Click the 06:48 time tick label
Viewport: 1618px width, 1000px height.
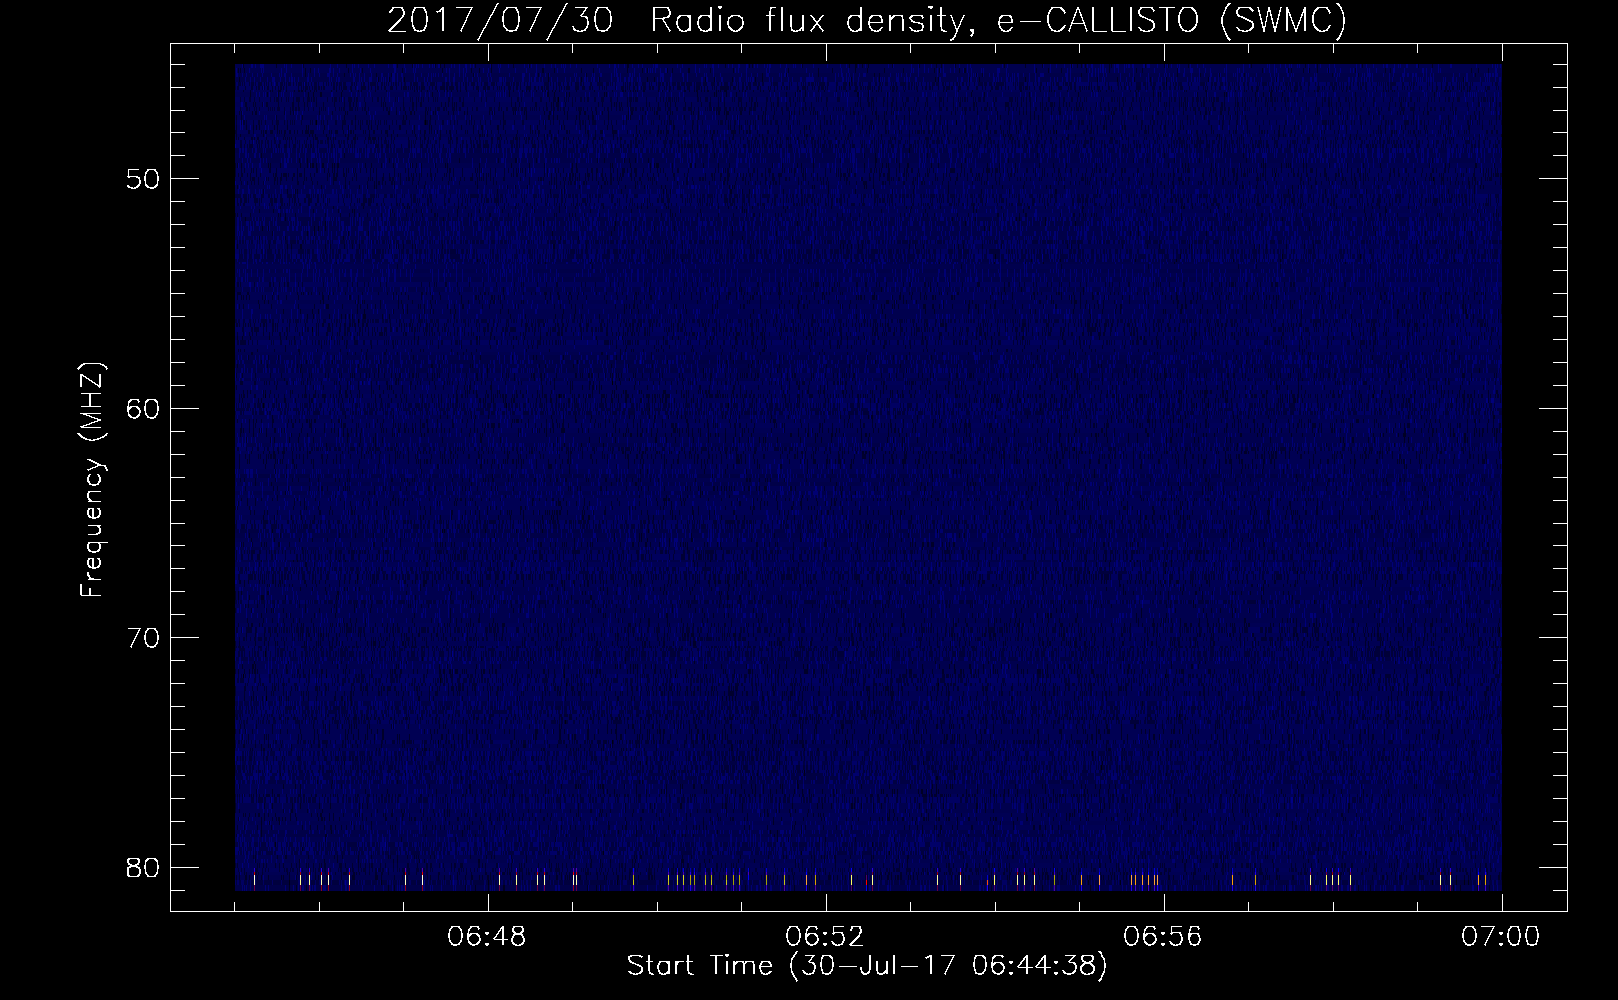tap(487, 938)
